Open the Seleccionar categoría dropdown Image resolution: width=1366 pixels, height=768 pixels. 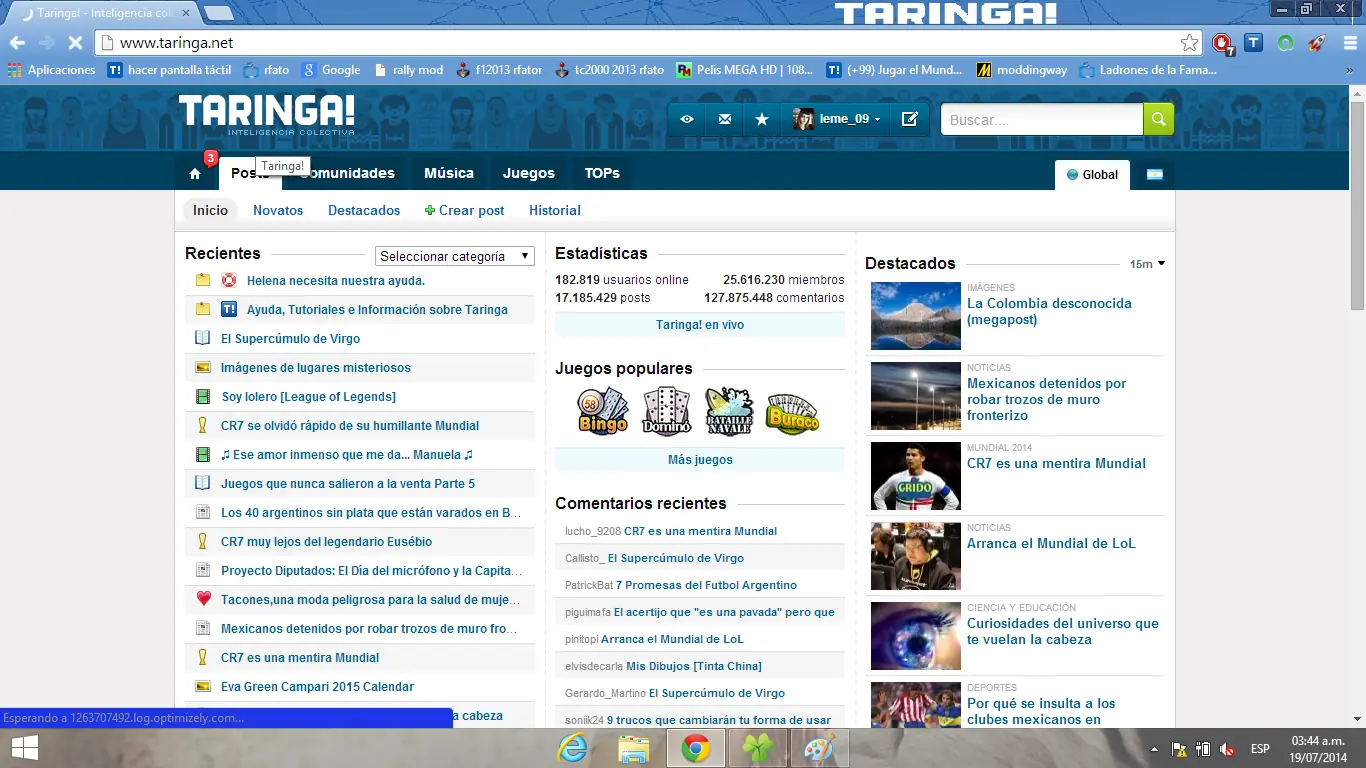pyautogui.click(x=455, y=256)
